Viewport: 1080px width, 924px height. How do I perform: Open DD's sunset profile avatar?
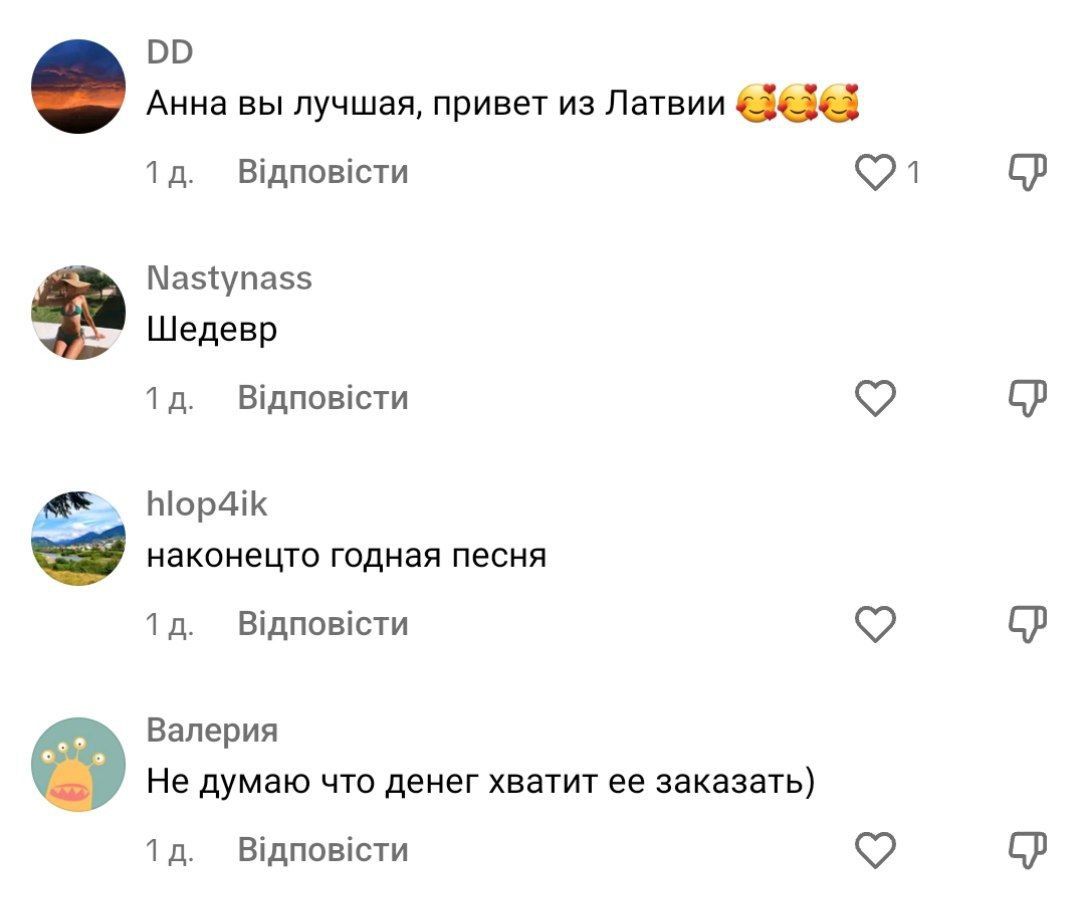coord(79,86)
